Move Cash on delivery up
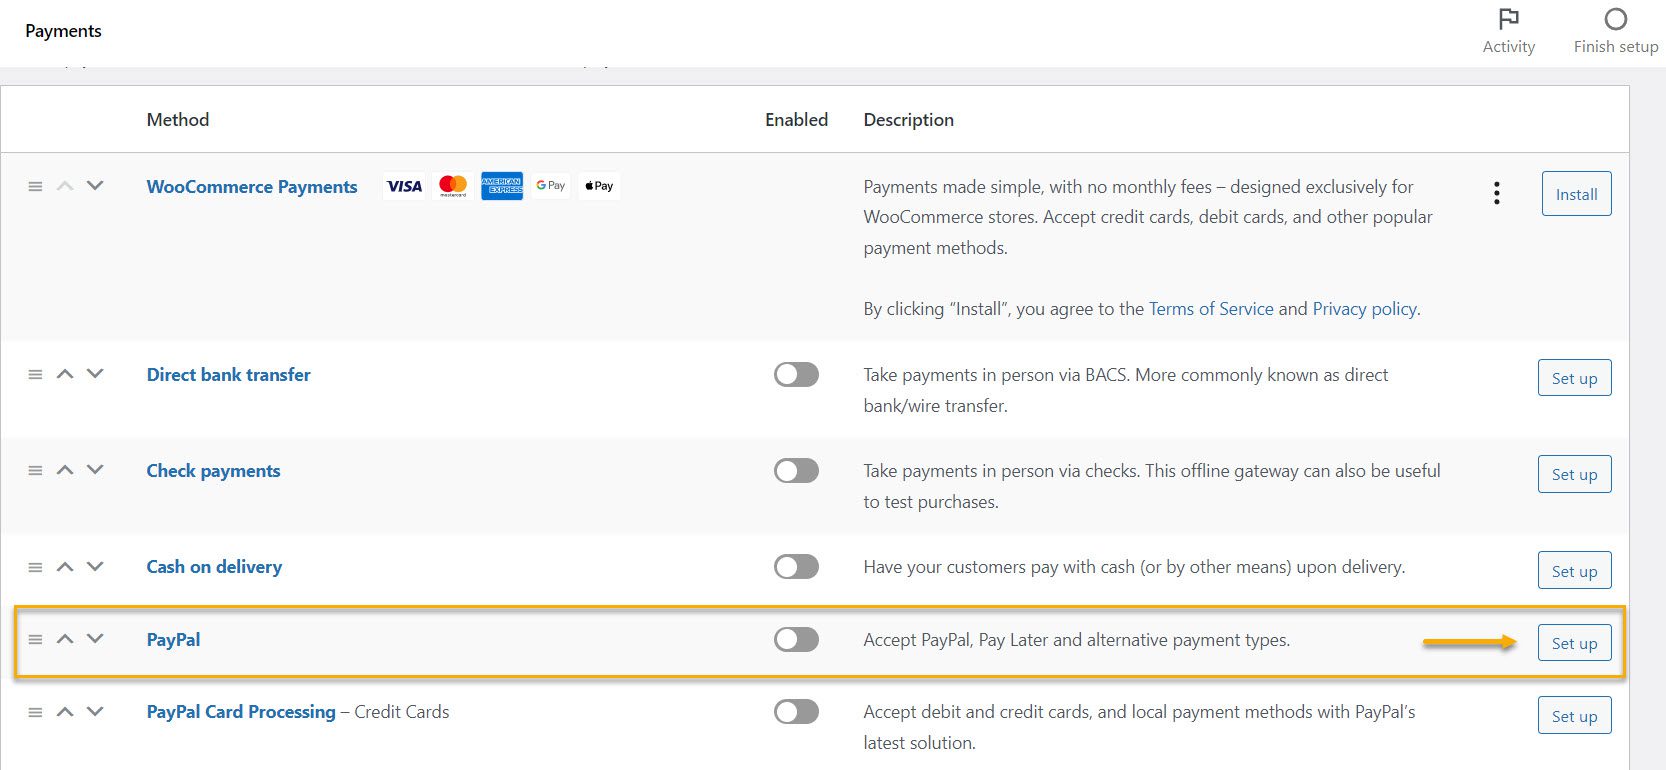Viewport: 1666px width, 770px height. pos(65,566)
